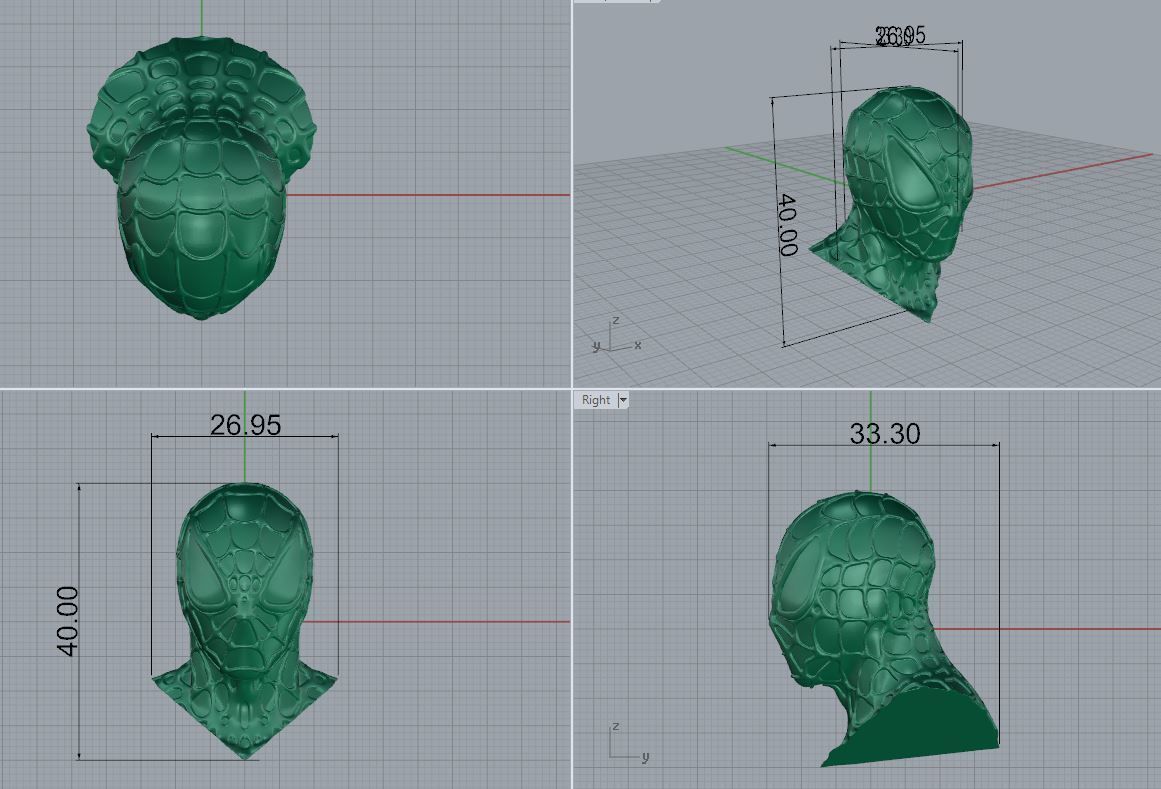Select the 26.95 dimension text in front view
The width and height of the screenshot is (1161, 789).
[x=245, y=425]
